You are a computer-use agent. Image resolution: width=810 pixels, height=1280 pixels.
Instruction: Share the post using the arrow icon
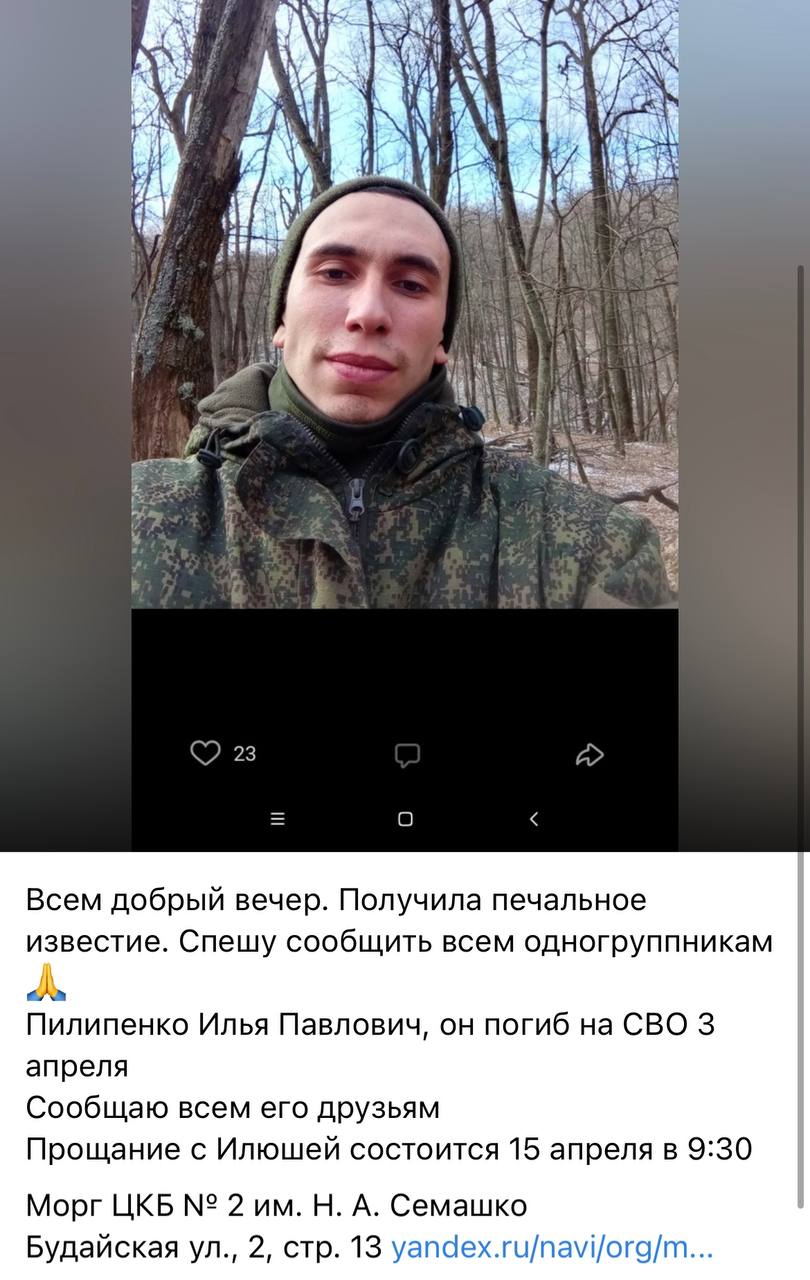590,755
